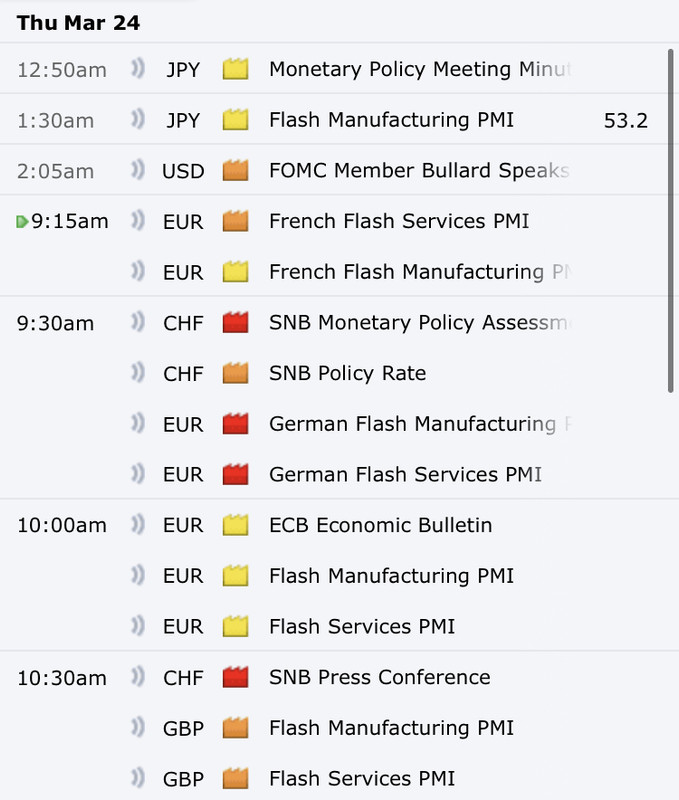The width and height of the screenshot is (679, 800).
Task: Click the 53.2 value for JPY Flash Manufacturing PMI
Action: click(625, 120)
